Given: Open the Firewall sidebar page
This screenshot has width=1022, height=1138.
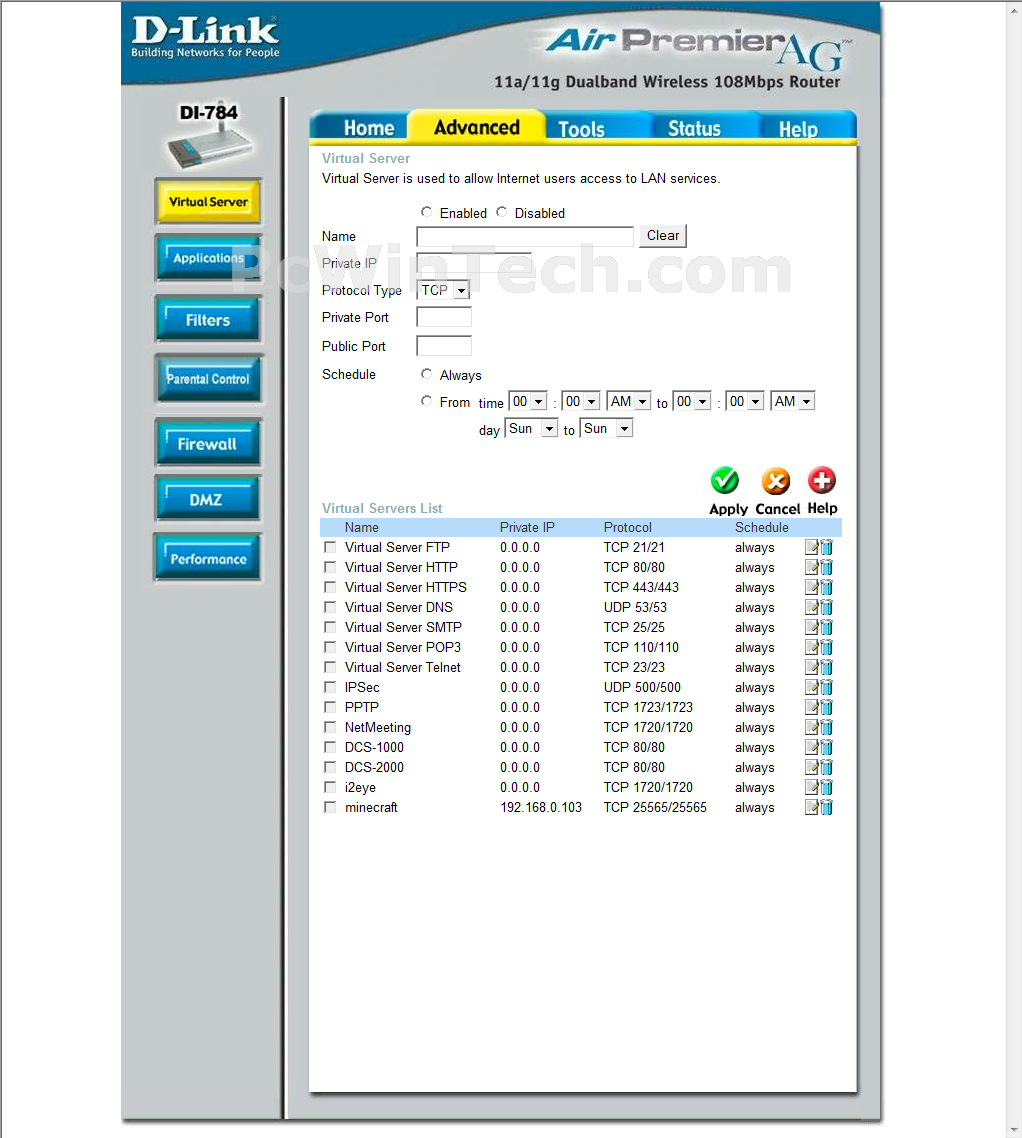Looking at the screenshot, I should 208,443.
